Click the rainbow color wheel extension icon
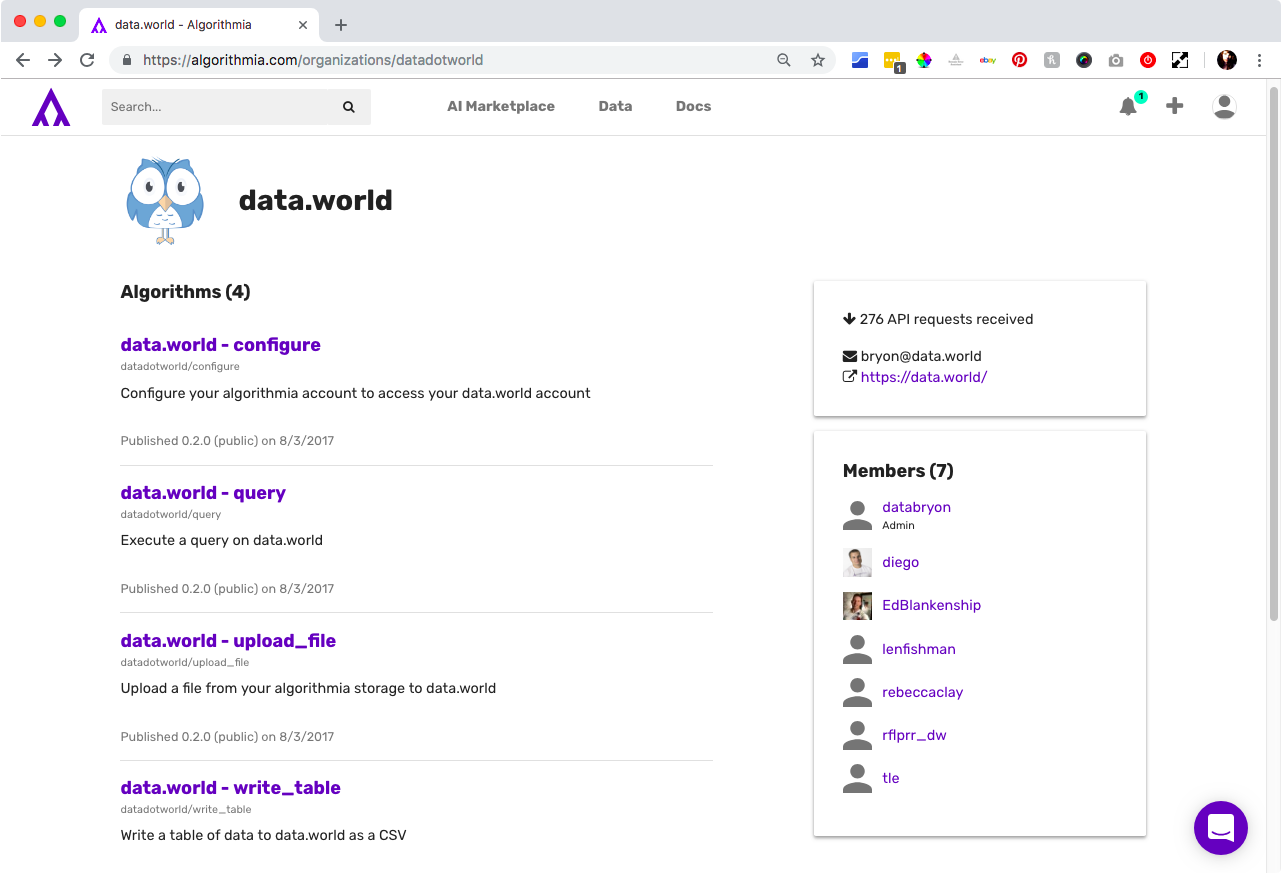 [924, 60]
